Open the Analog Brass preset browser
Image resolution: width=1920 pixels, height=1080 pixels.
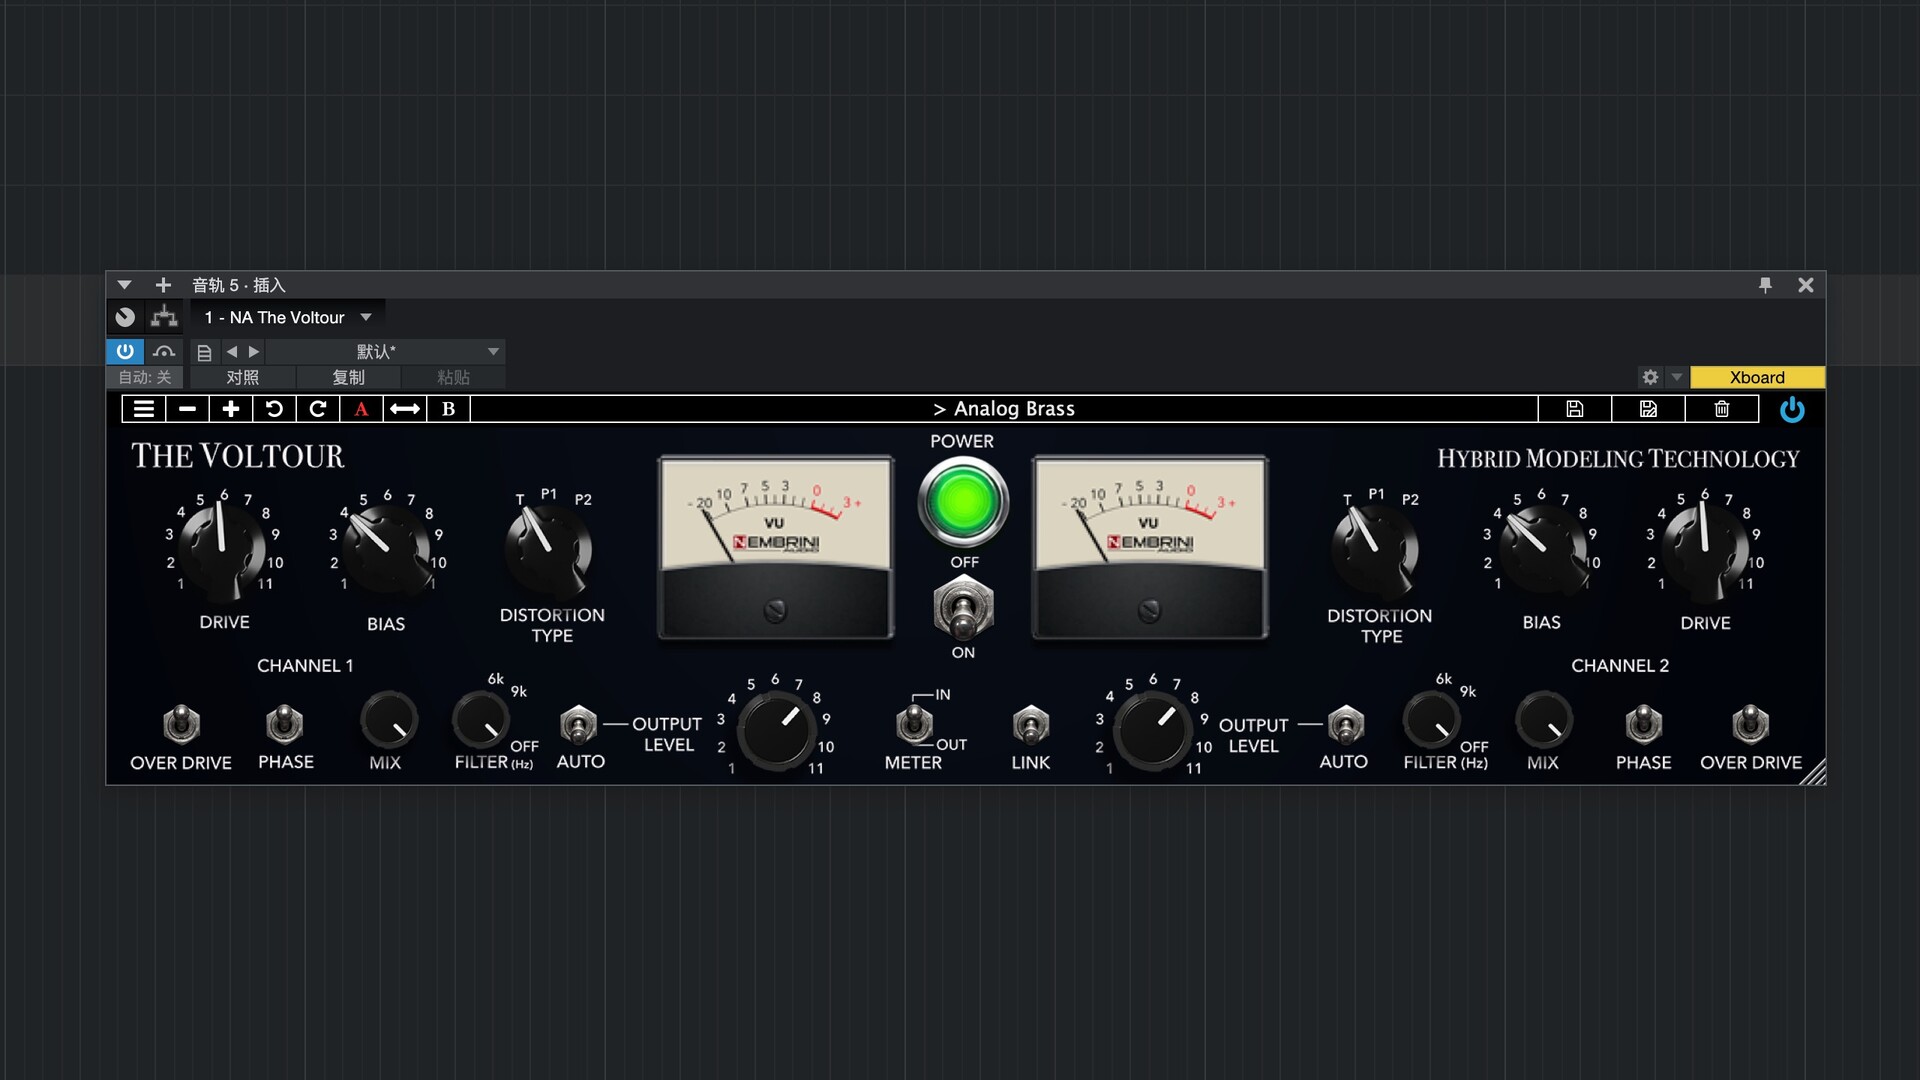[x=1004, y=409]
